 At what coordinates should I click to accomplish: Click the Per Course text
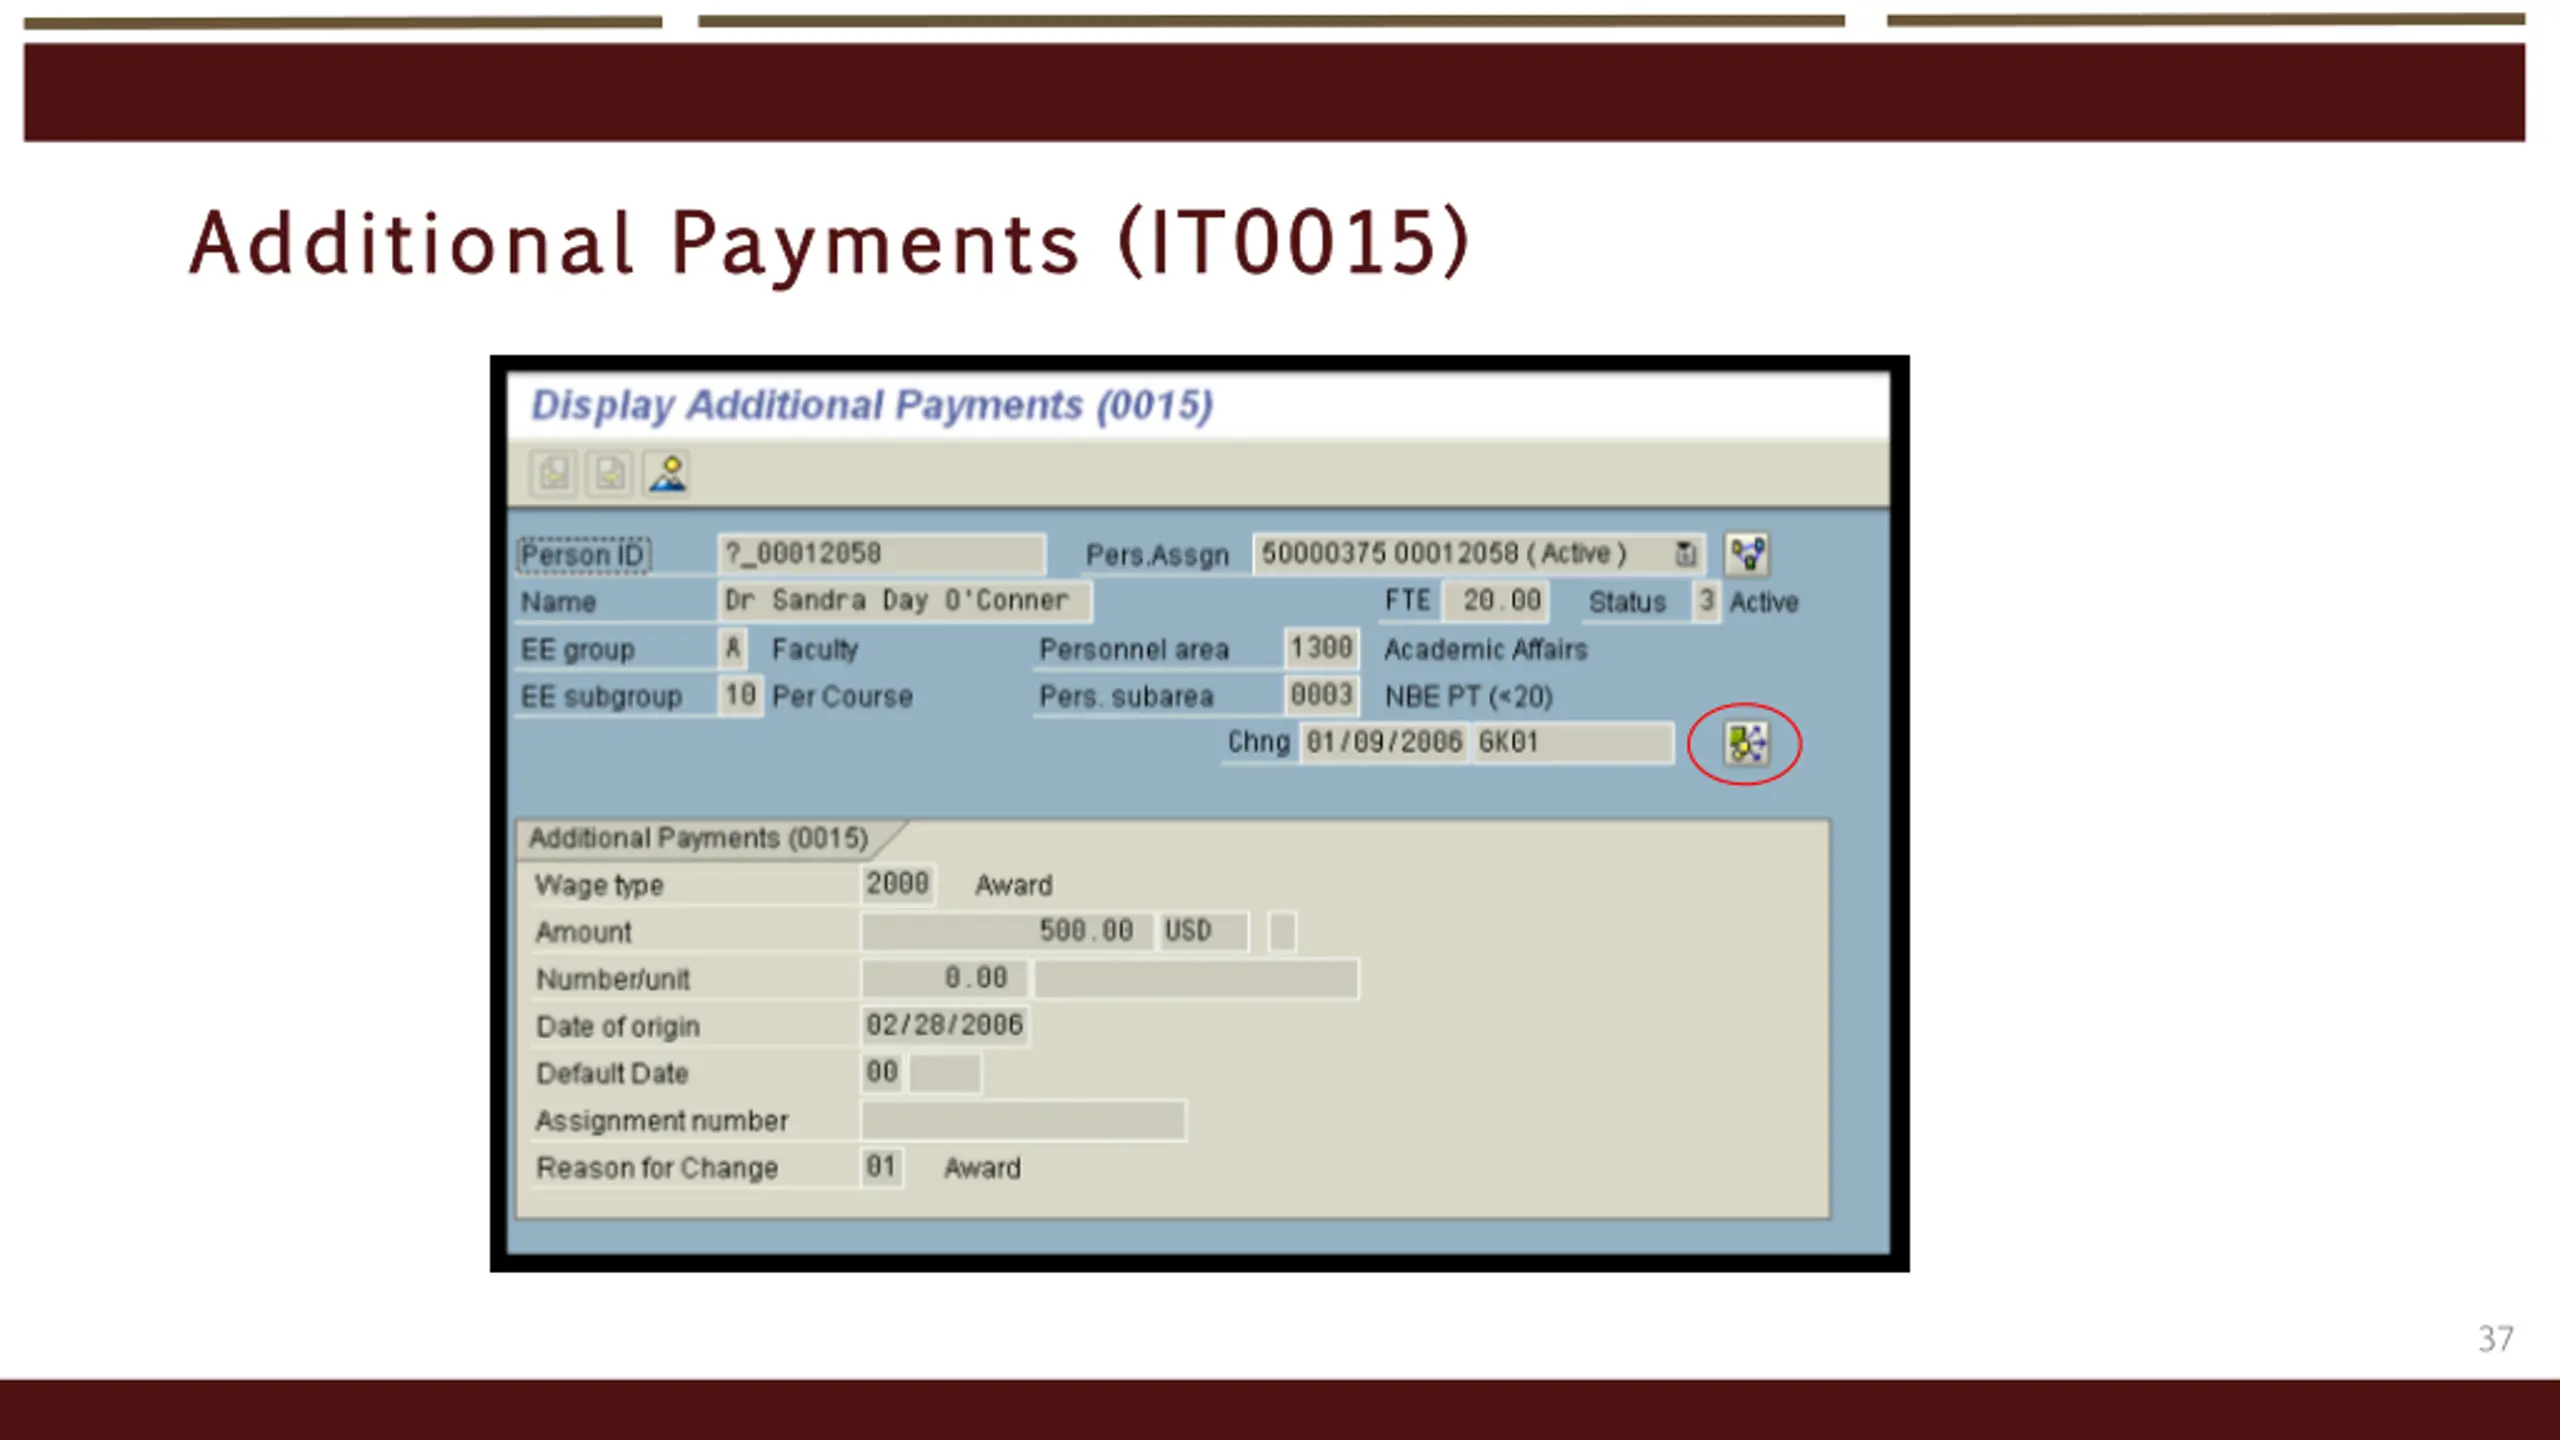point(842,696)
